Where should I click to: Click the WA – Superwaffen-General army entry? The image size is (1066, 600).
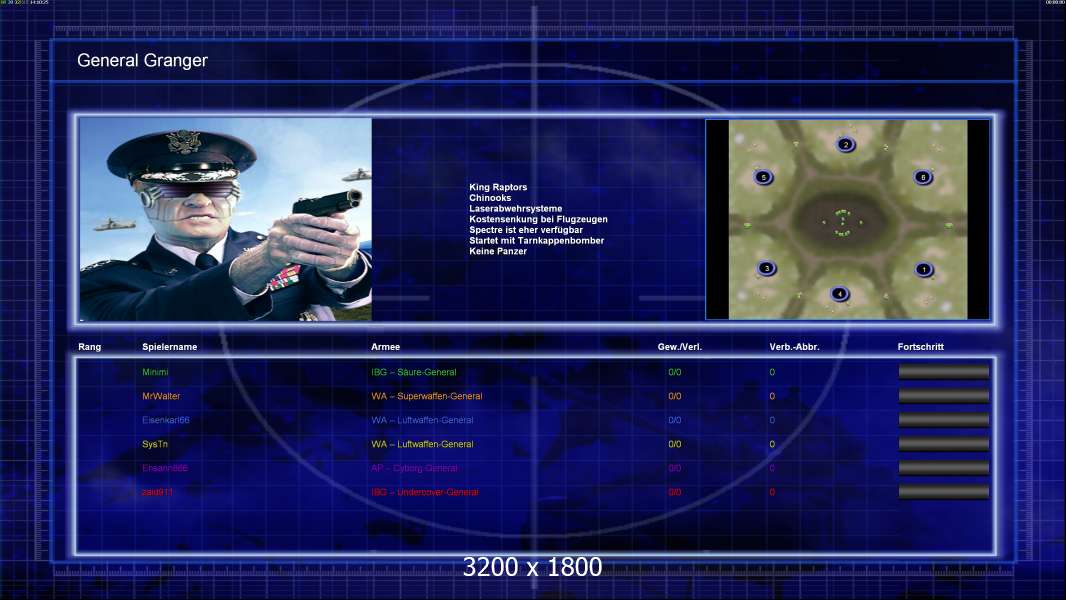426,396
